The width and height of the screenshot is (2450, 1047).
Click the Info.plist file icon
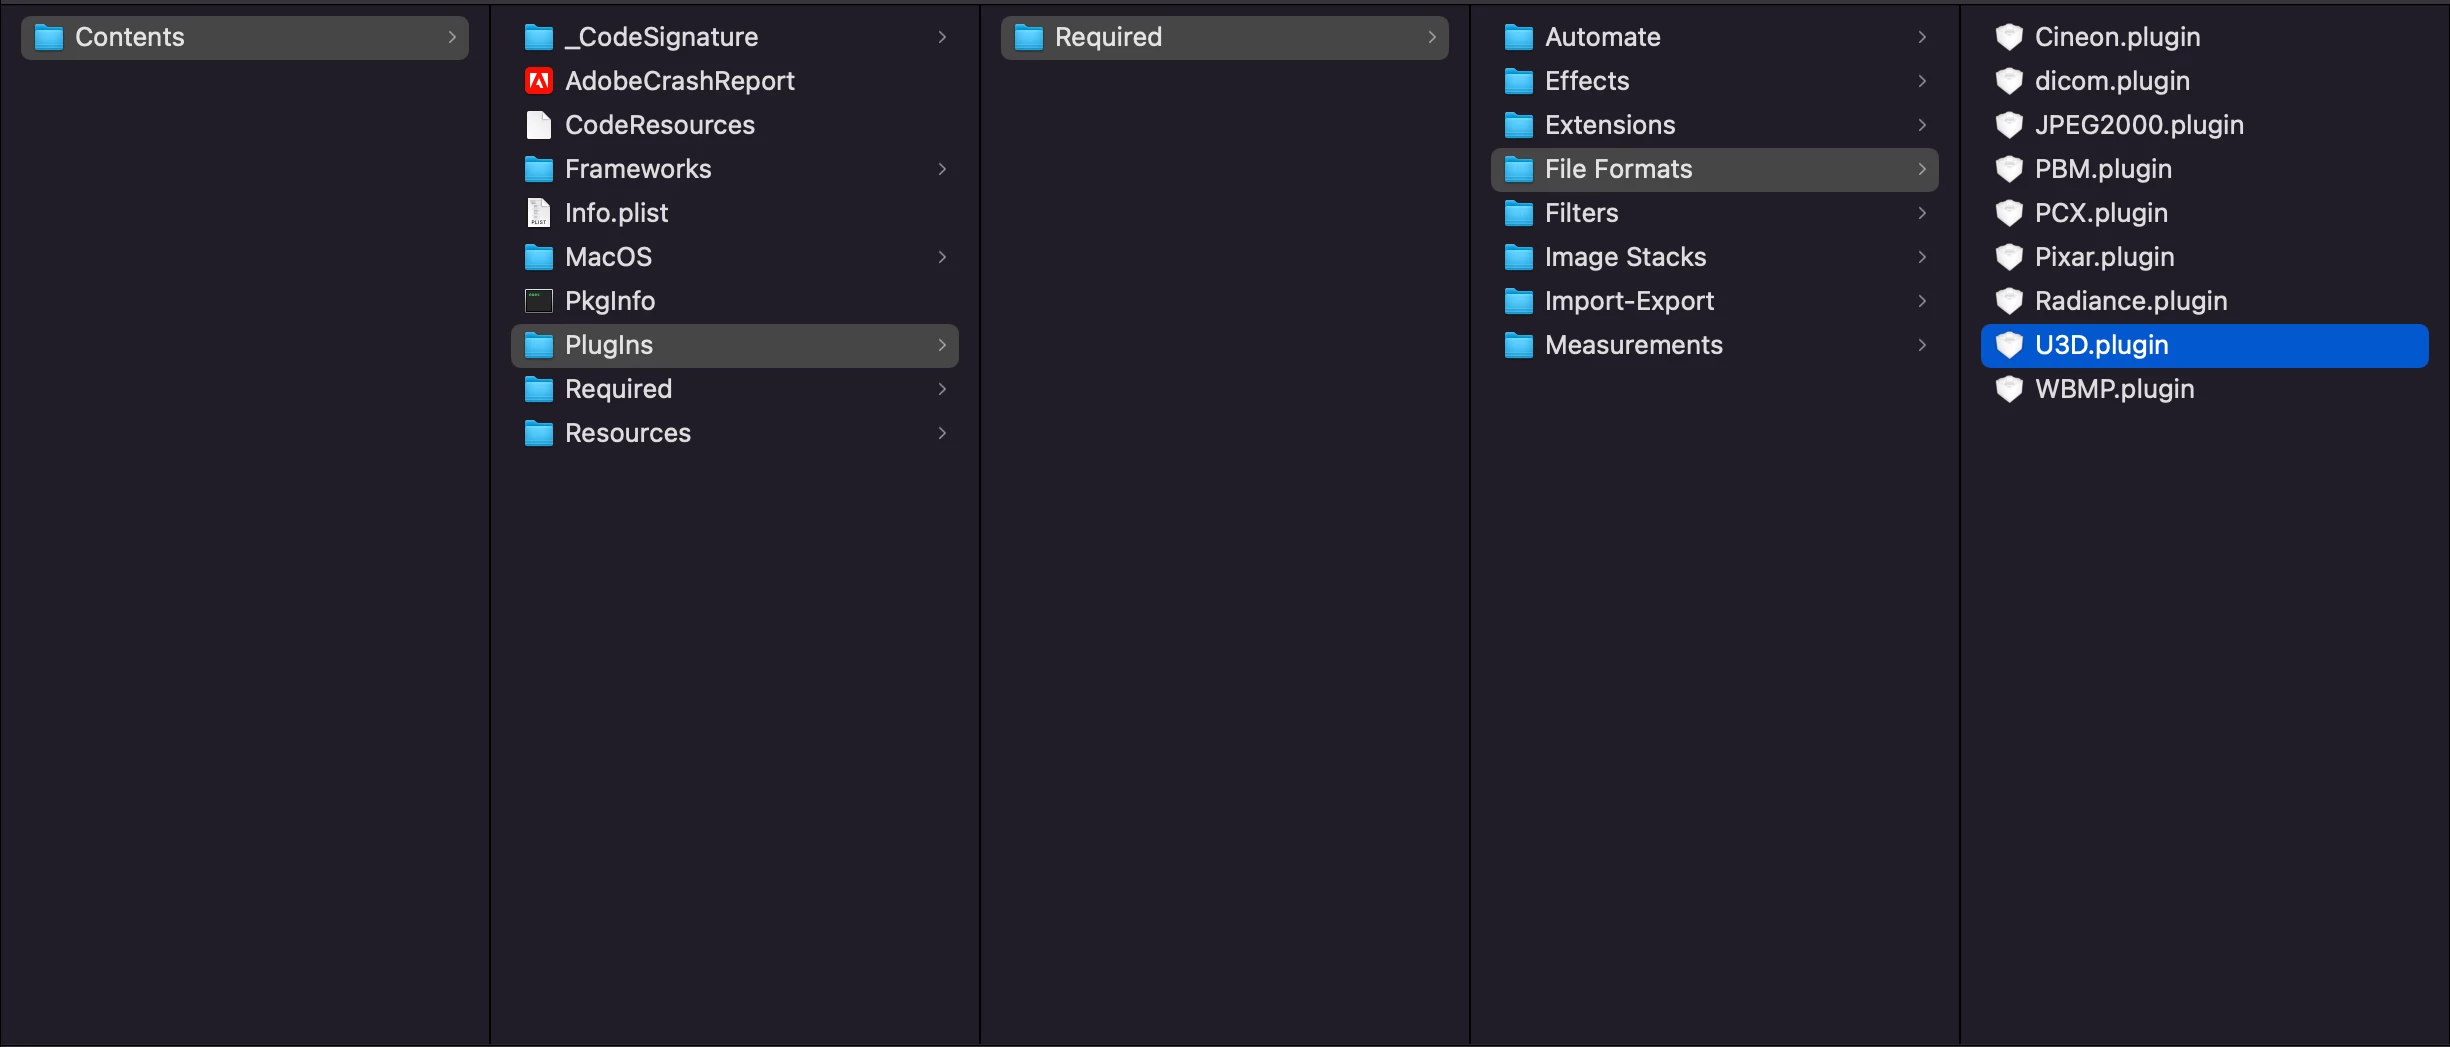[539, 213]
